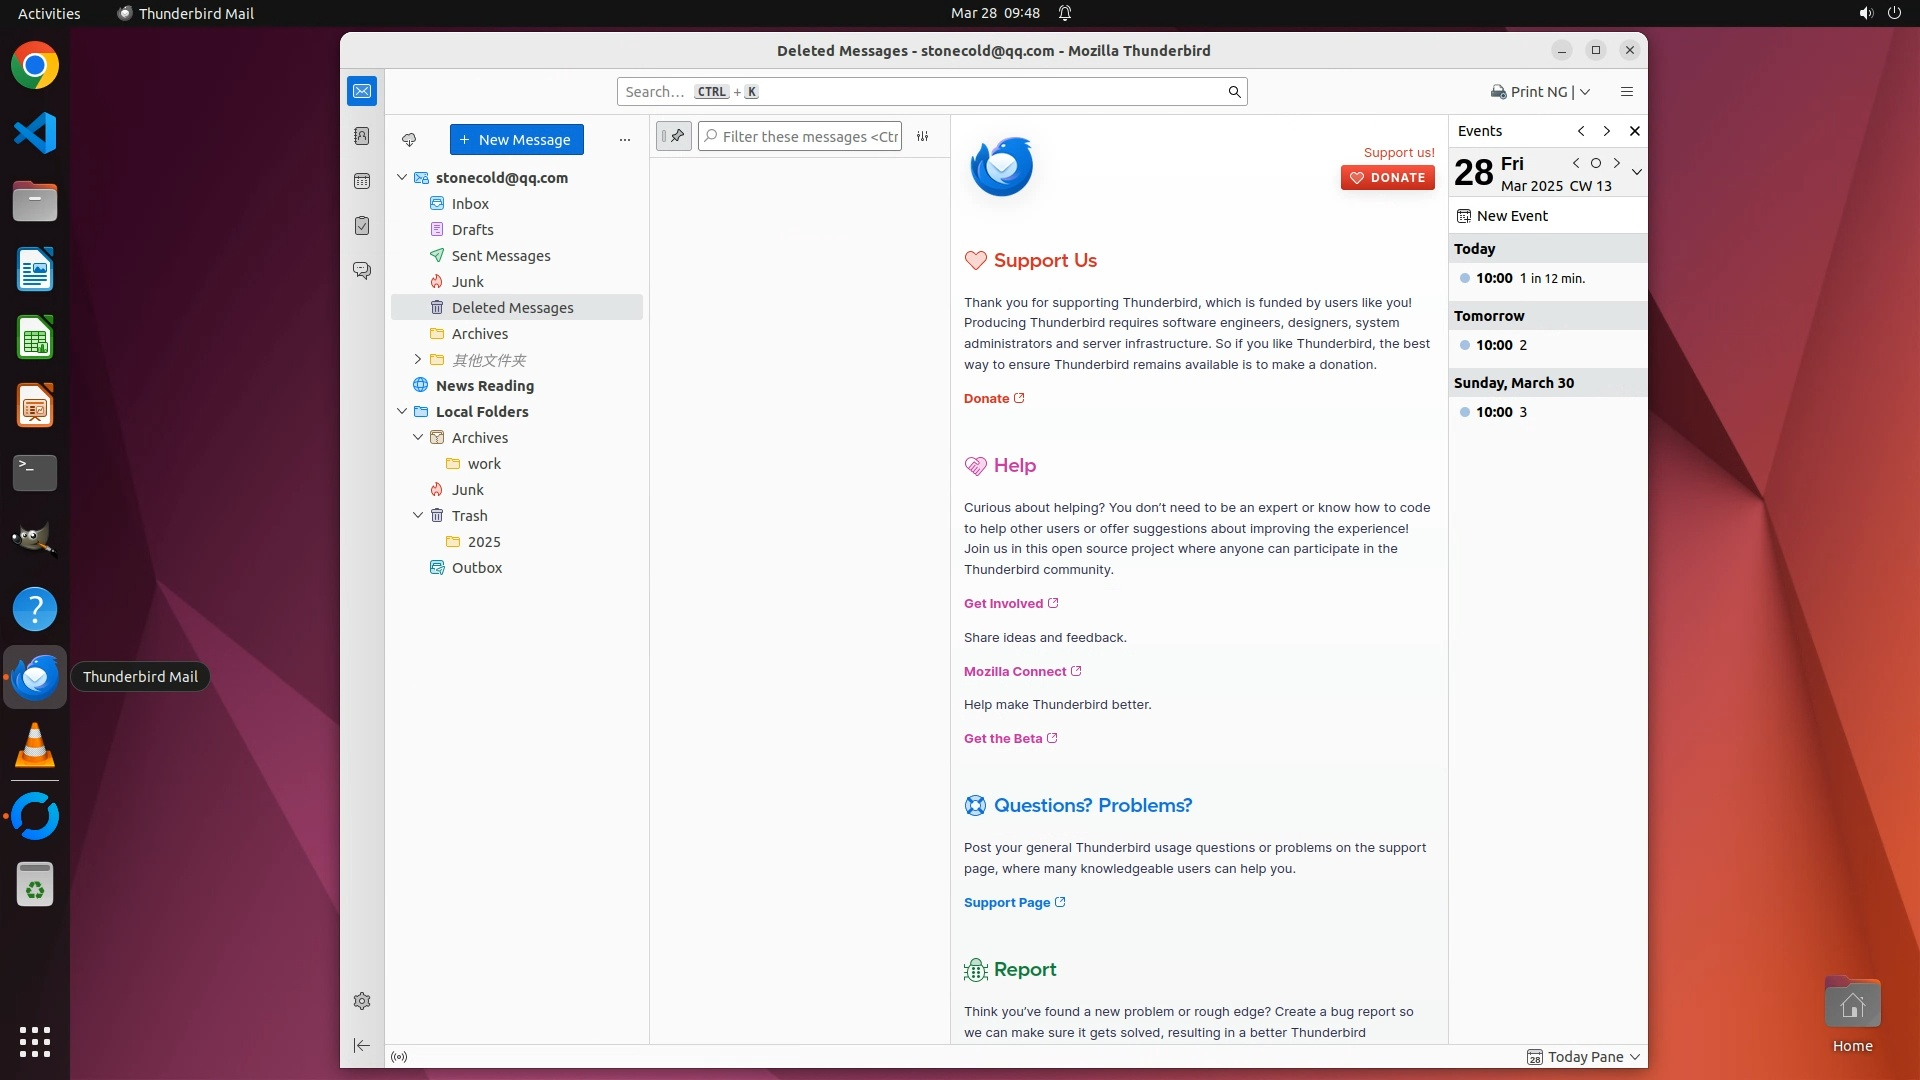This screenshot has height=1080, width=1920.
Task: Click the global Search input field
Action: tap(930, 92)
